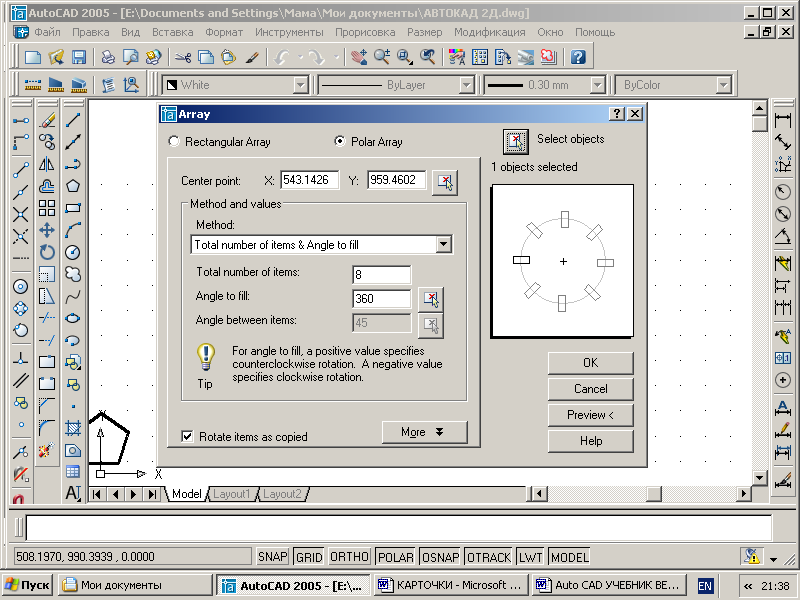This screenshot has height=600, width=800.
Task: Select the Arc tool
Action: [73, 230]
